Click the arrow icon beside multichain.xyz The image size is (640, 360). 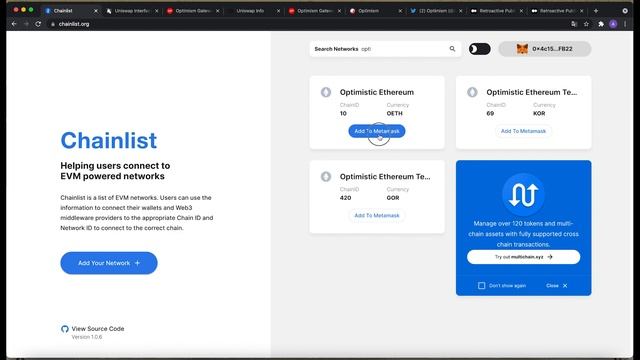click(x=550, y=257)
